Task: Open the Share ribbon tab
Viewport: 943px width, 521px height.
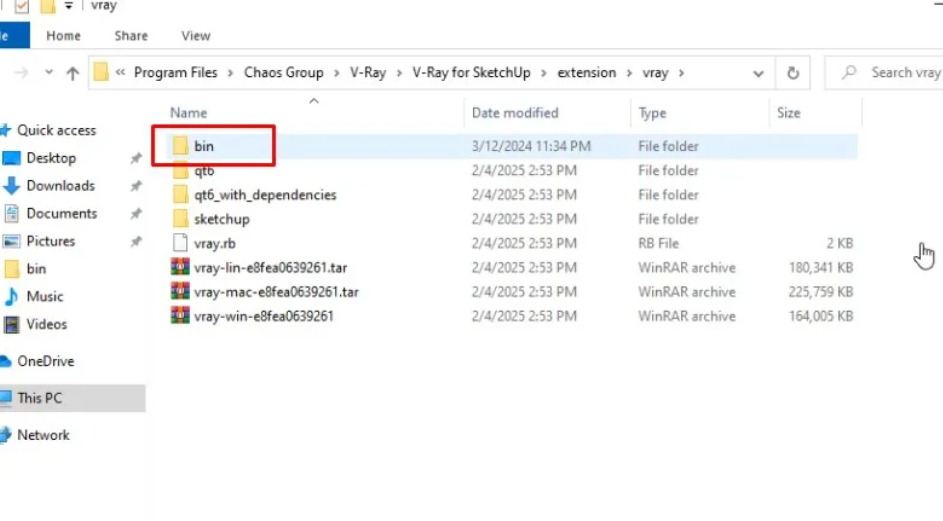Action: (x=131, y=36)
